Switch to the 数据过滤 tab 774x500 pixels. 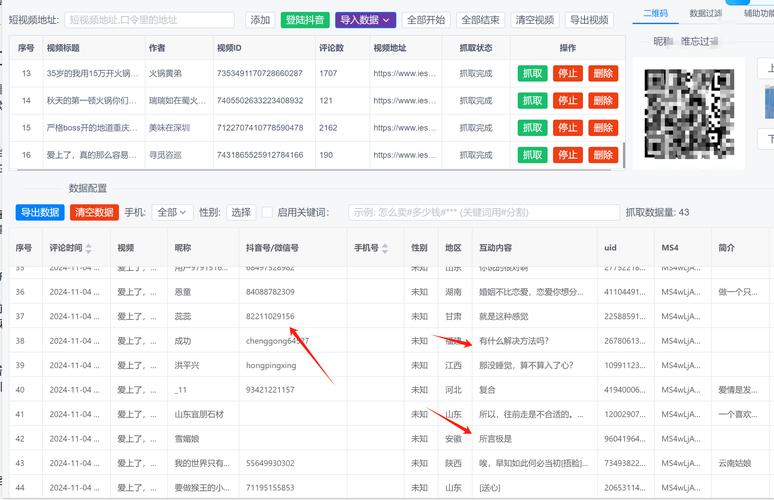(705, 13)
